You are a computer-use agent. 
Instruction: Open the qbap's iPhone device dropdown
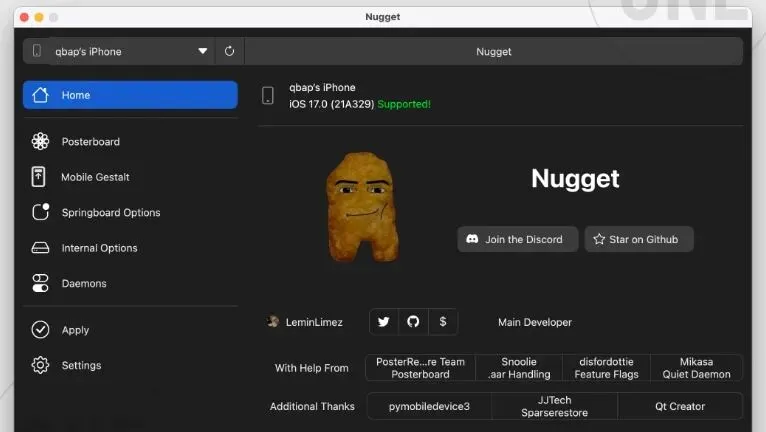pos(131,51)
